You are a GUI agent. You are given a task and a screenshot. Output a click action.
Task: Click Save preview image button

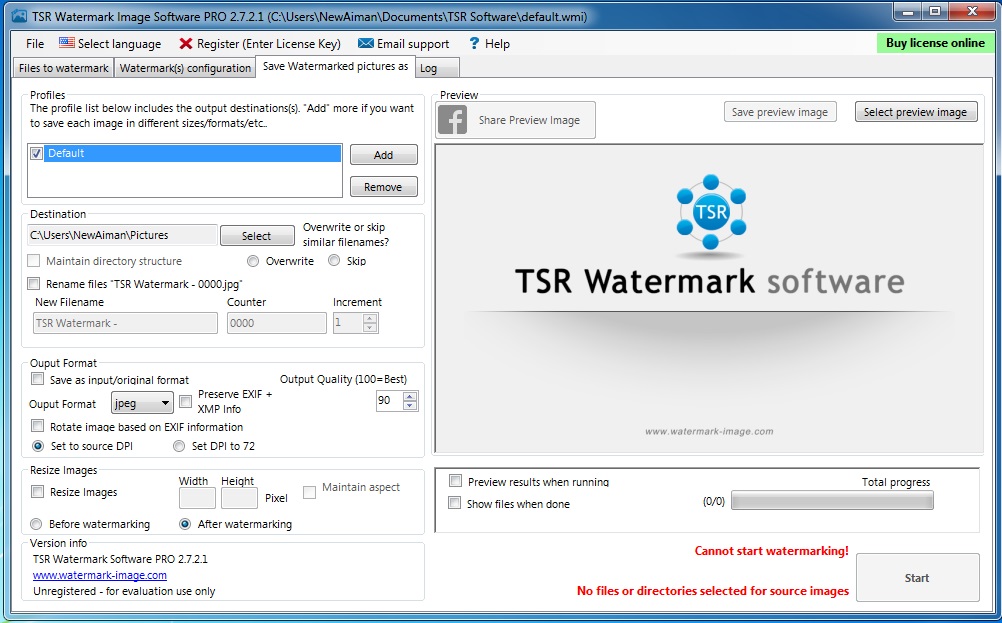point(780,112)
